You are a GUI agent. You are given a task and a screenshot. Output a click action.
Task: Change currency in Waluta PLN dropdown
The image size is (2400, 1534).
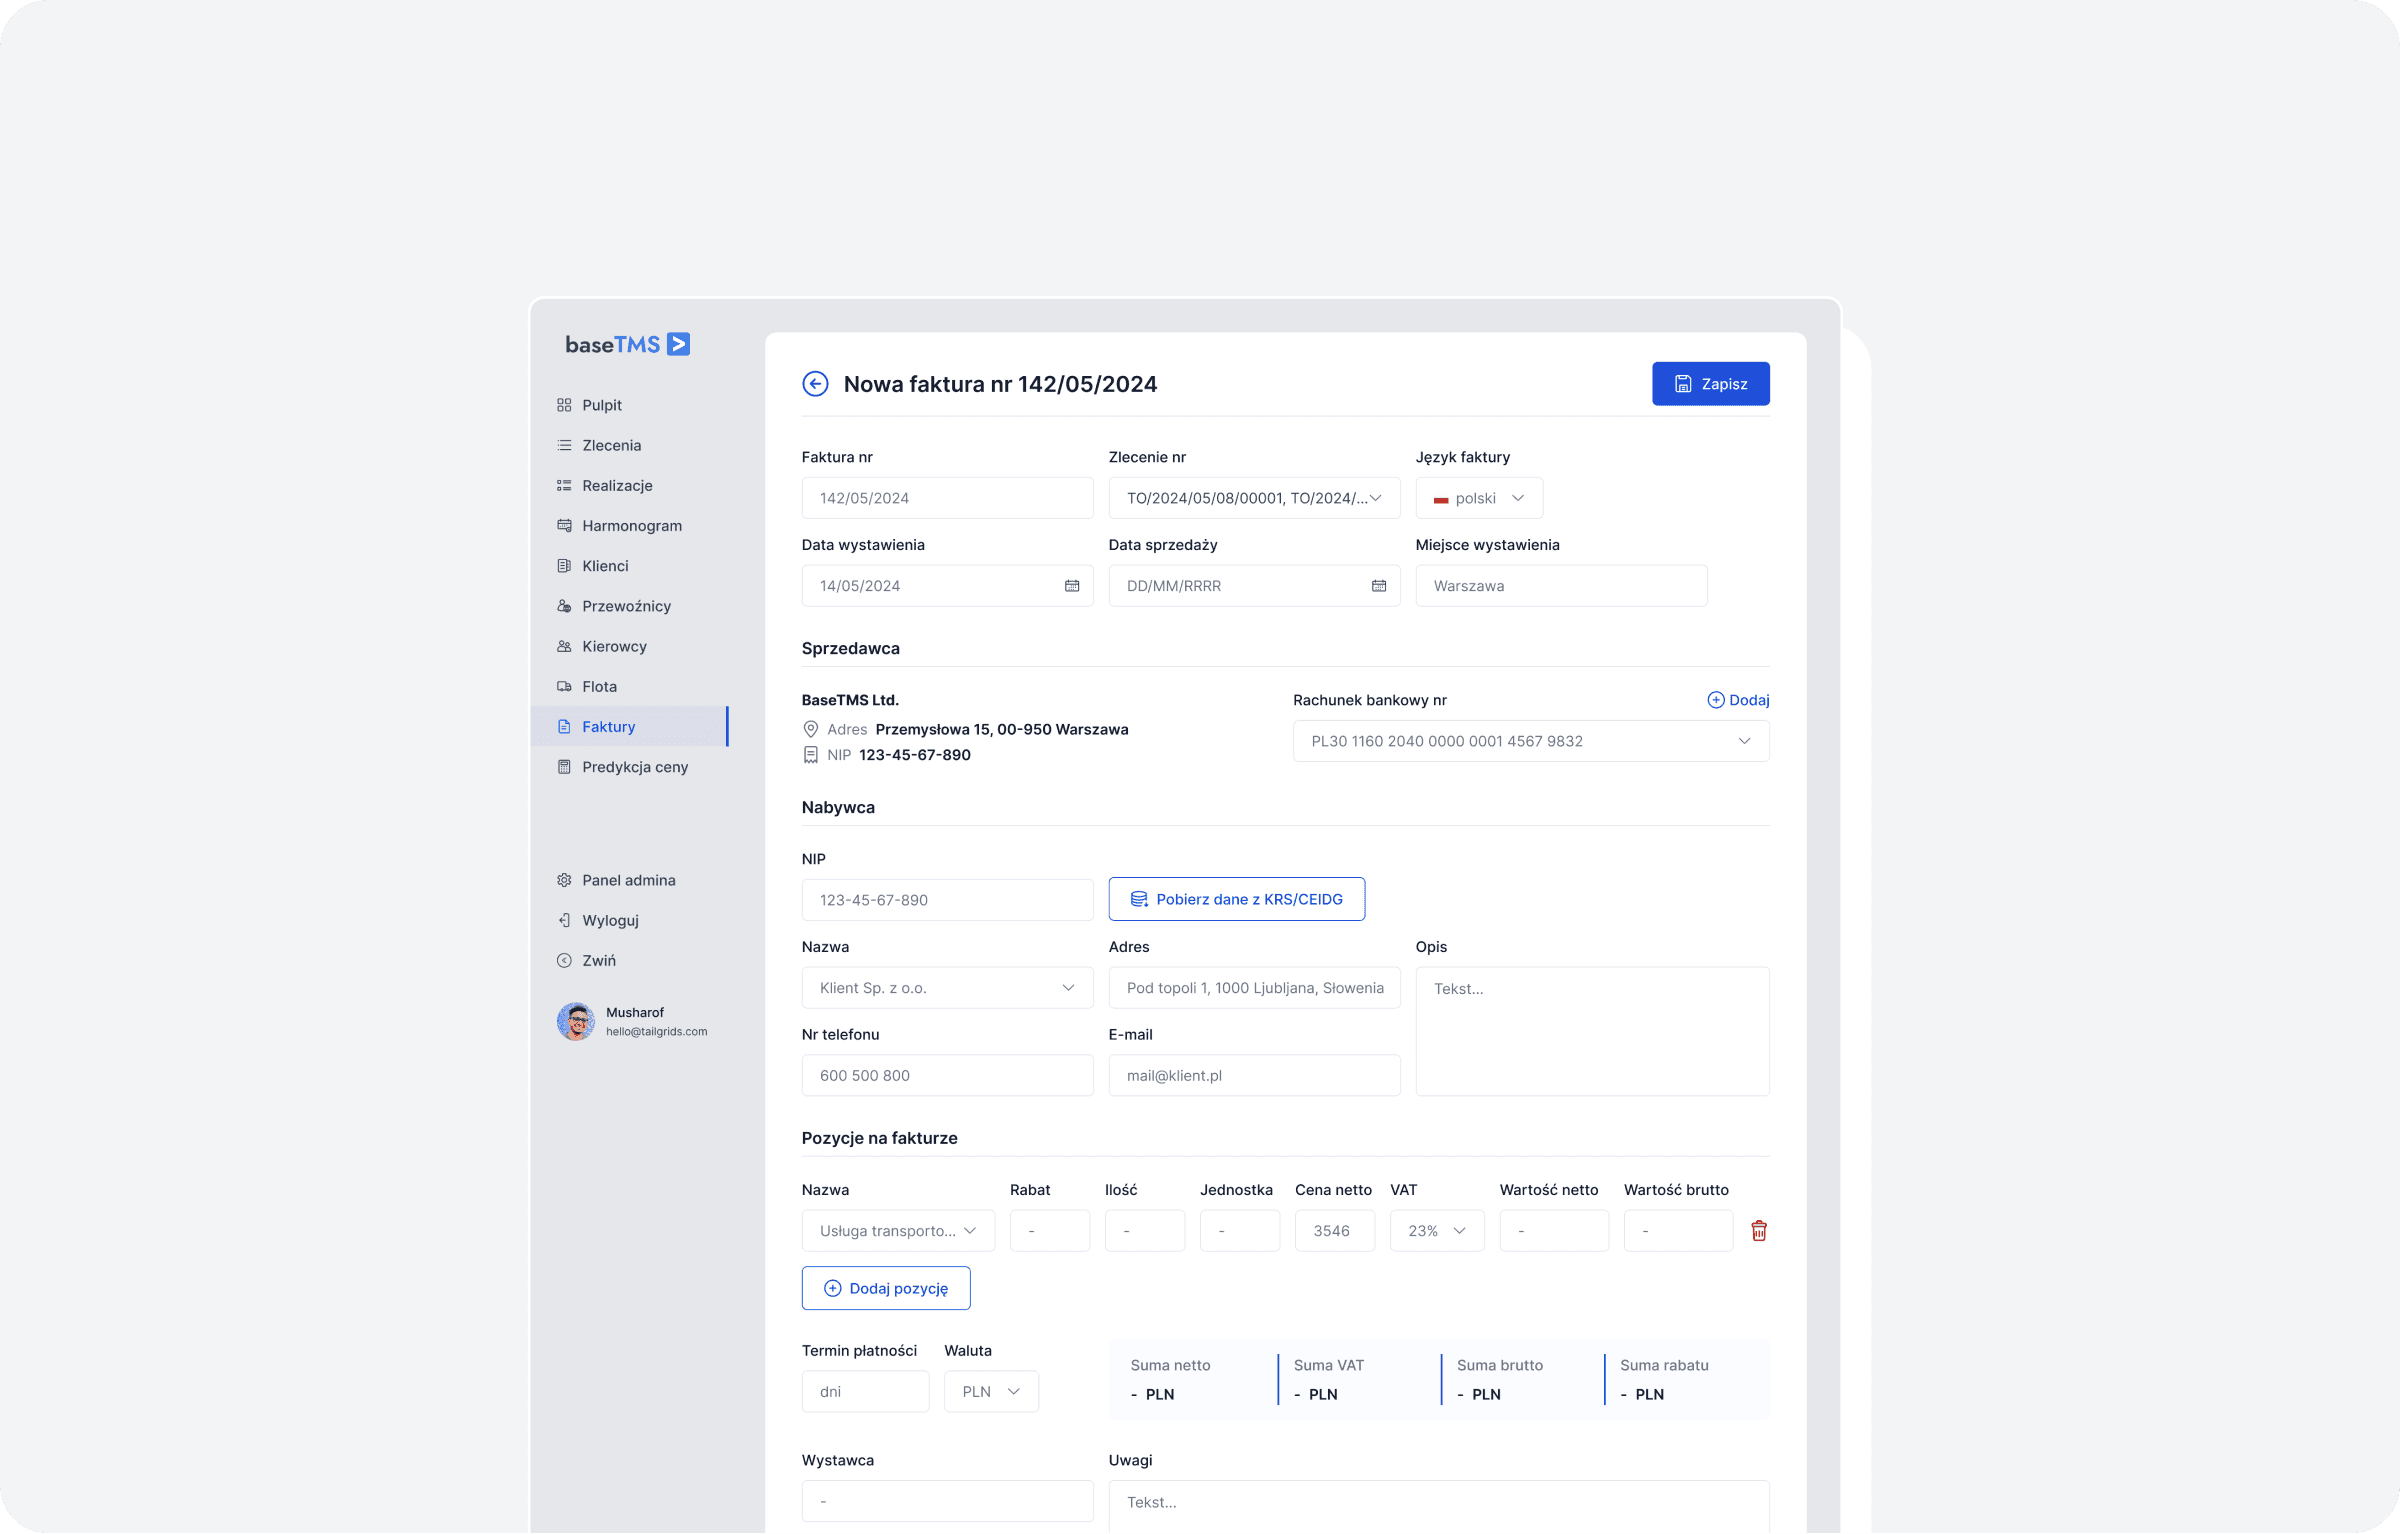tap(990, 1392)
